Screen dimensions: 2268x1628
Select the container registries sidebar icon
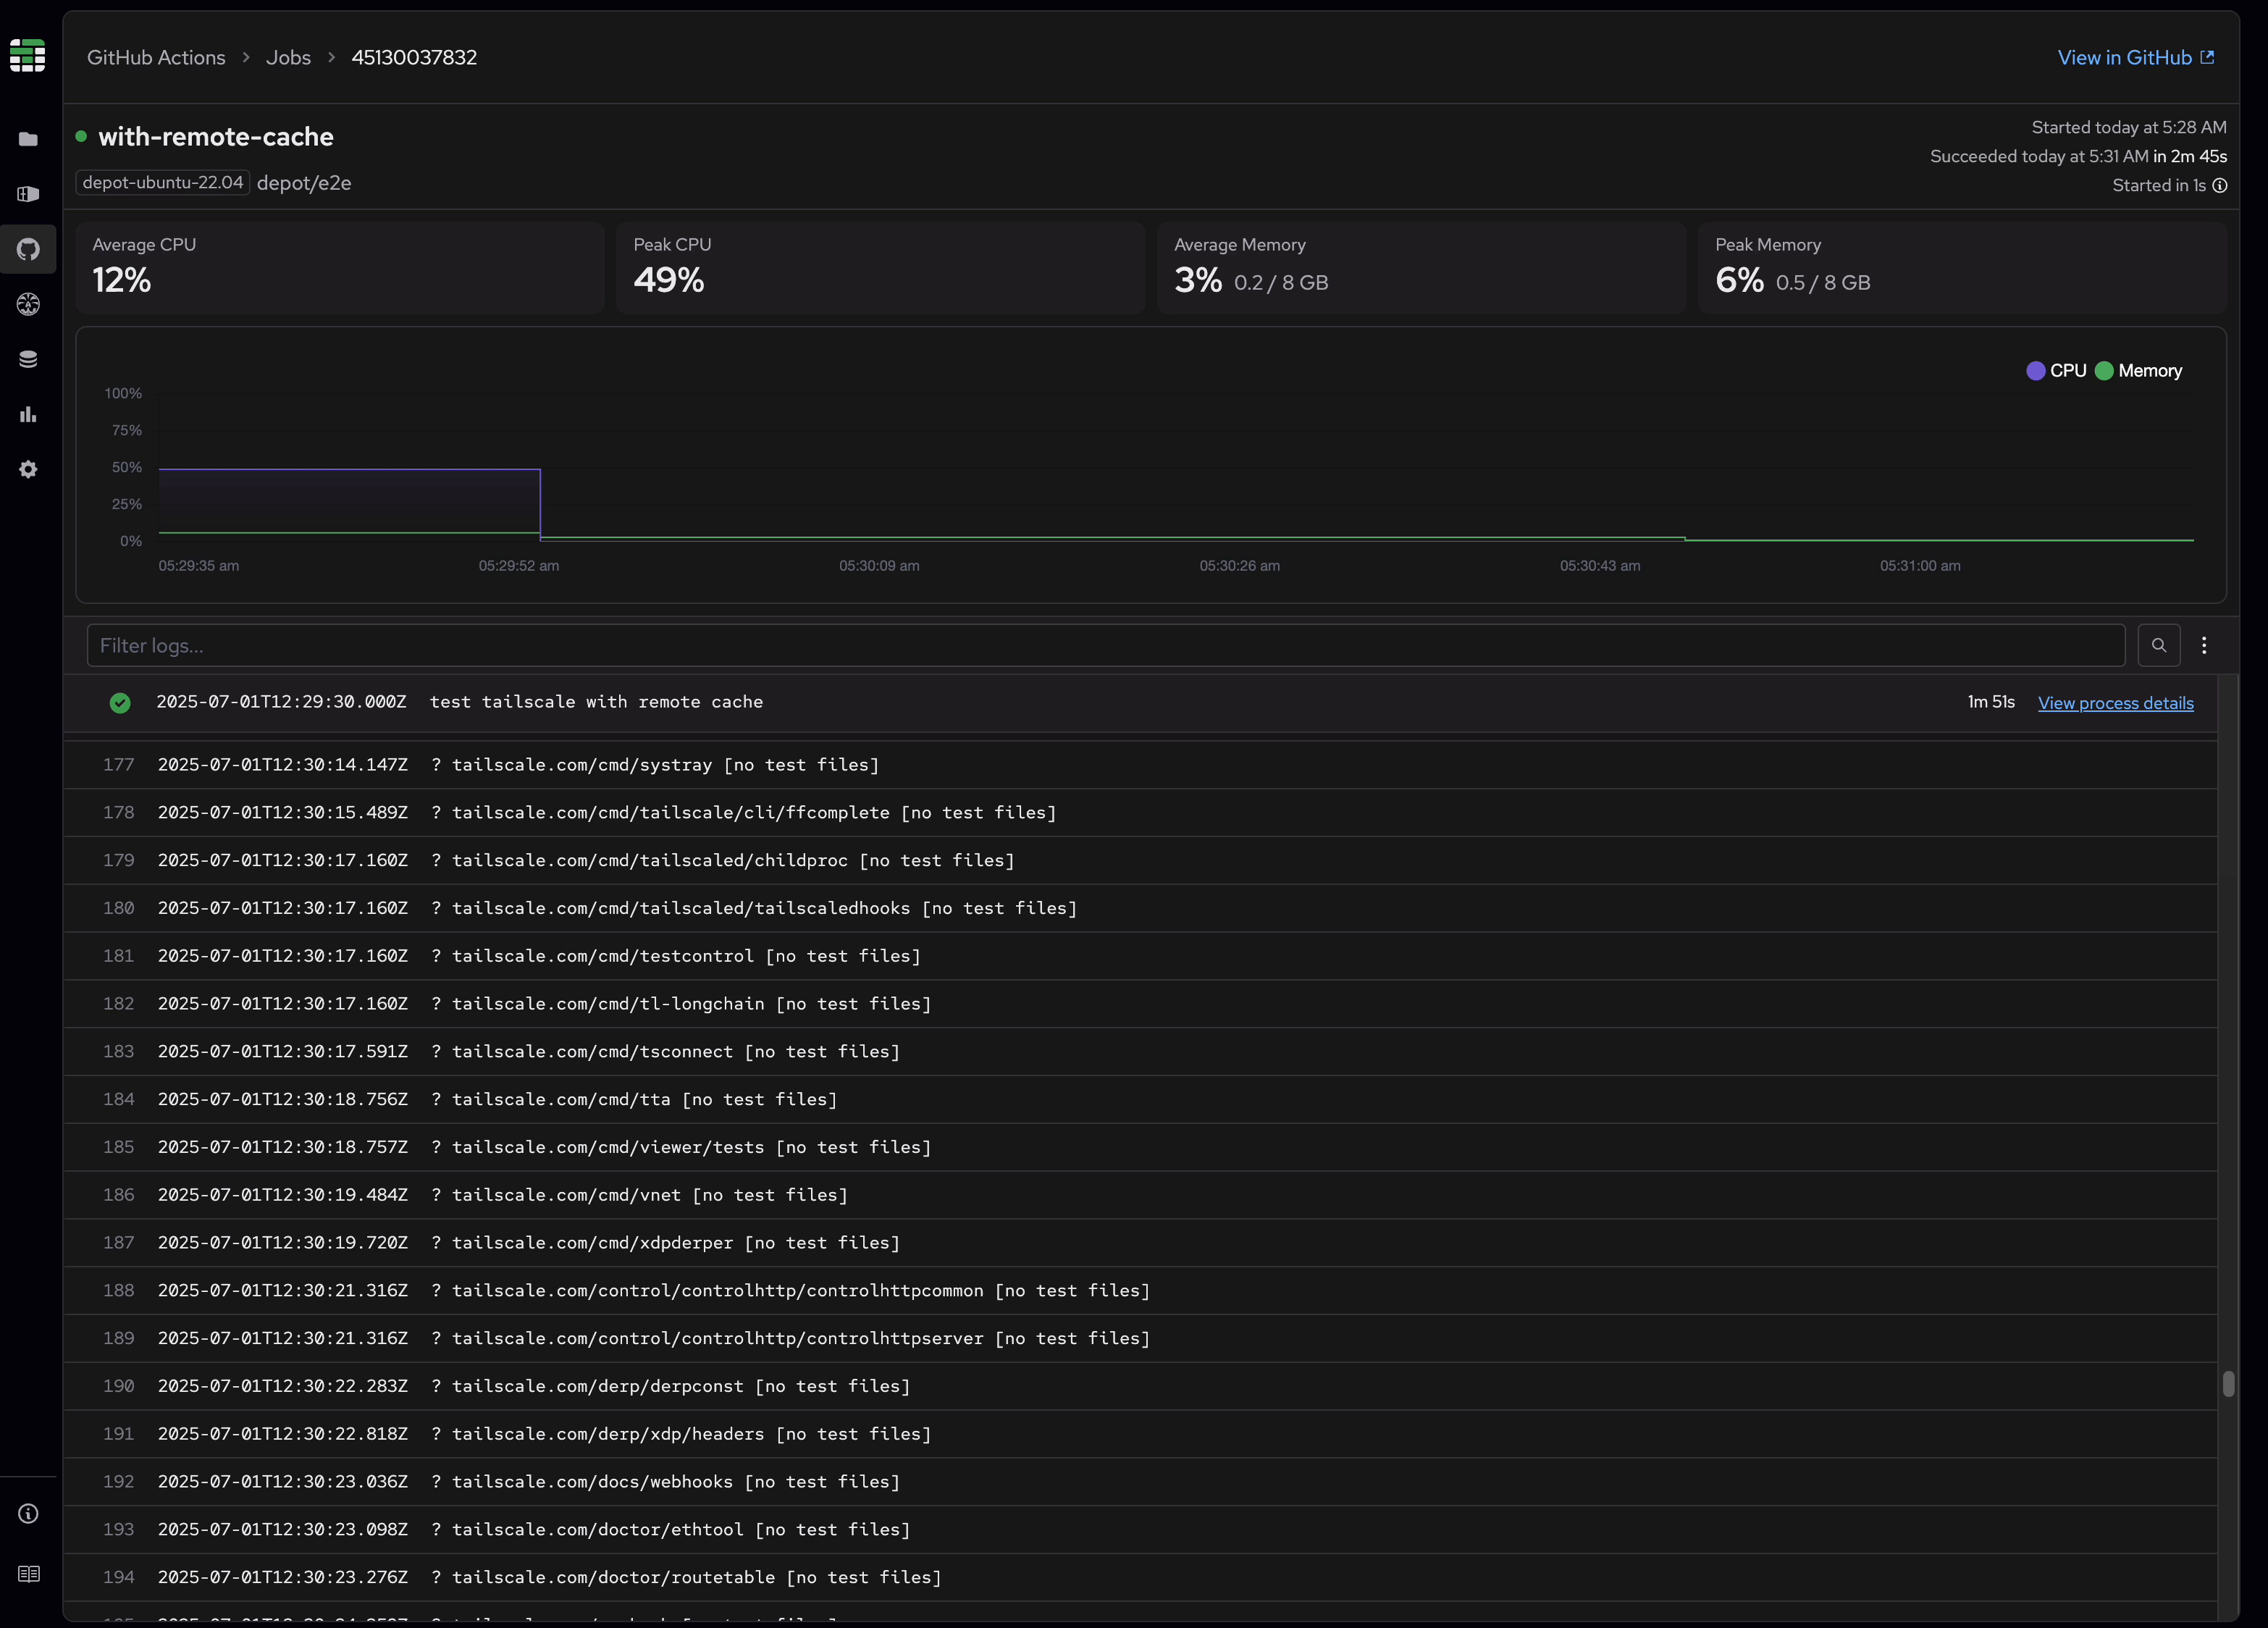point(27,194)
